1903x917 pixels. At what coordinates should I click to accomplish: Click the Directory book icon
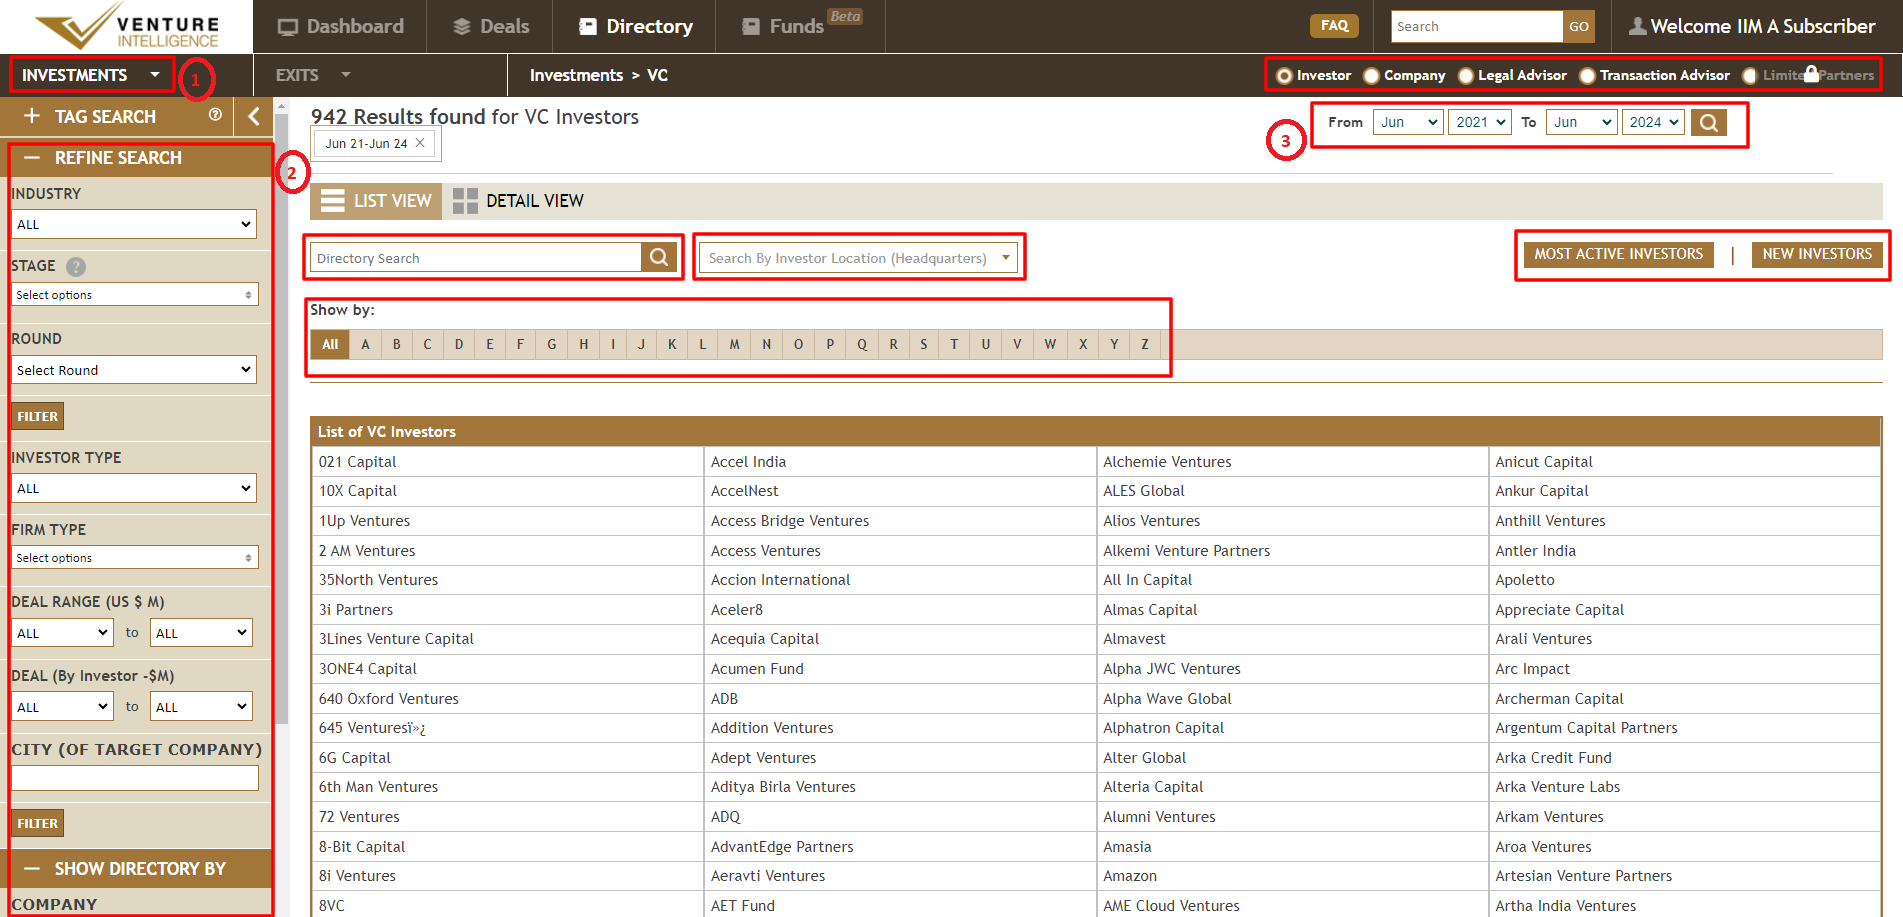click(588, 27)
